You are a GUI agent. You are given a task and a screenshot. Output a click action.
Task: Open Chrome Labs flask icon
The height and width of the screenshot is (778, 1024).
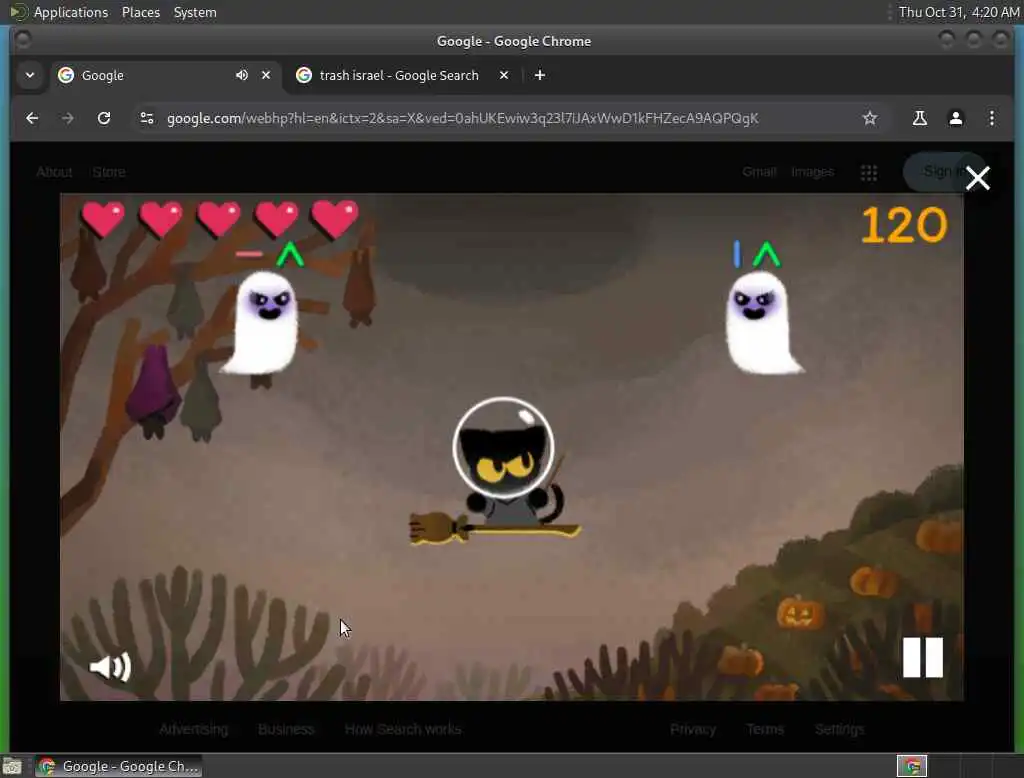[920, 118]
